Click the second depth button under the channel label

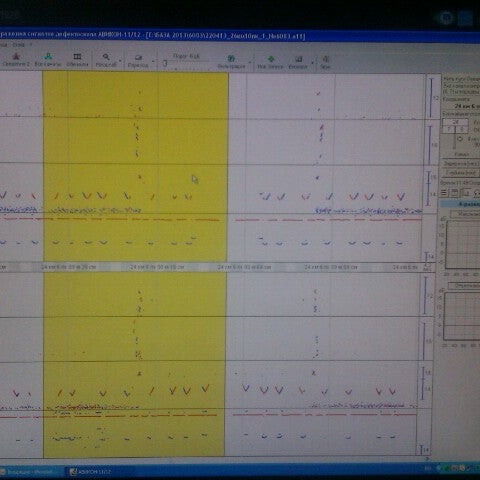point(460,173)
